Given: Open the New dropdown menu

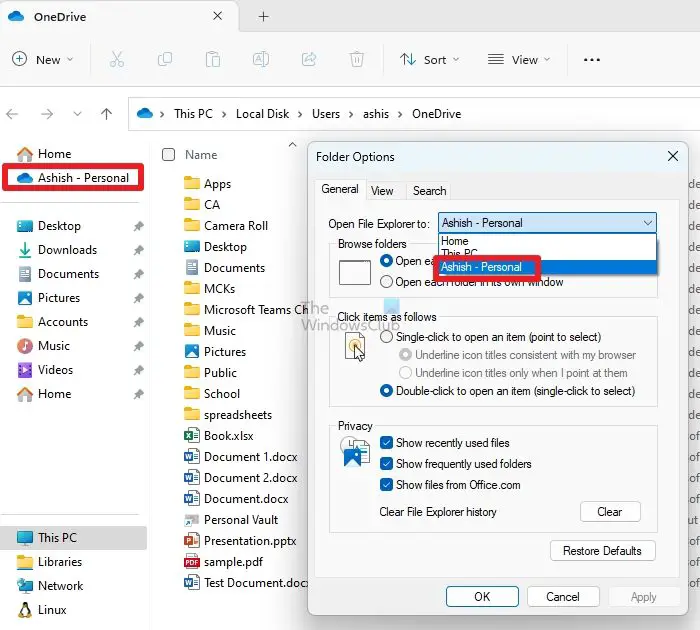Looking at the screenshot, I should pyautogui.click(x=42, y=59).
